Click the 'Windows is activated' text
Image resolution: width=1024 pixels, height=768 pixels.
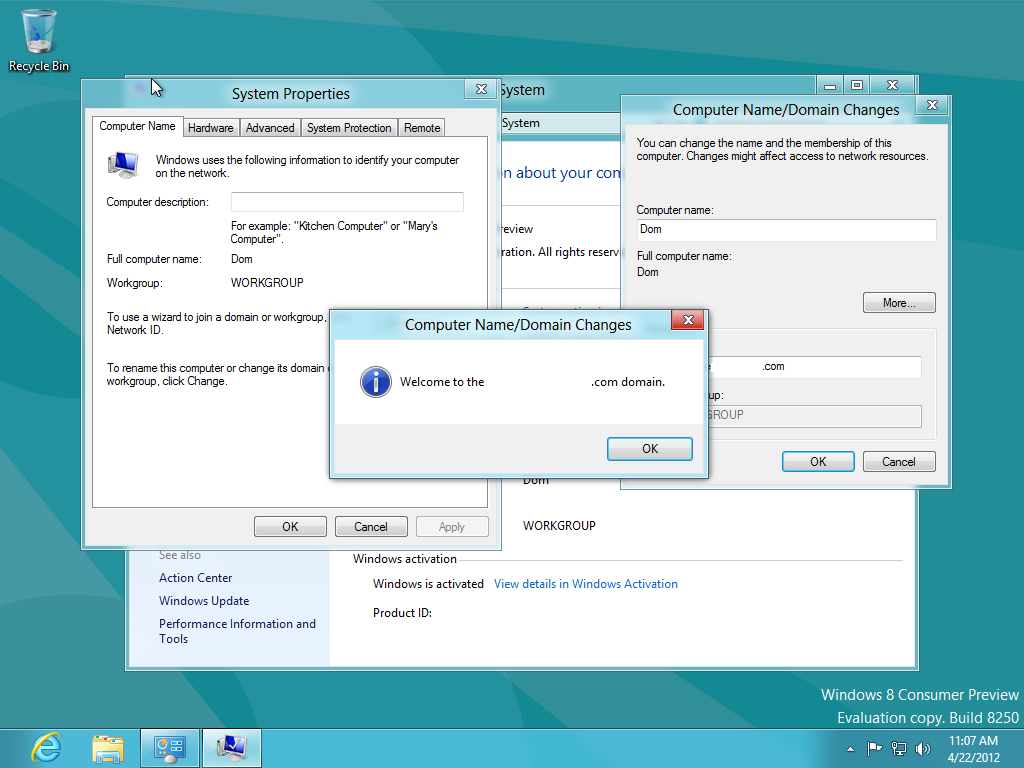pyautogui.click(x=428, y=584)
